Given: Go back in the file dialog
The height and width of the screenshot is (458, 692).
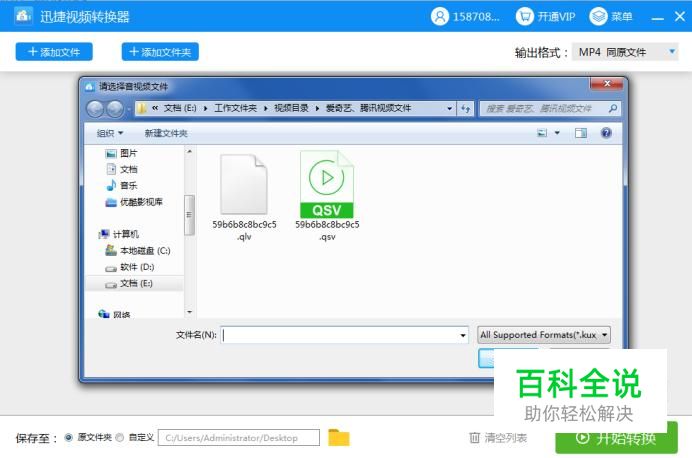Looking at the screenshot, I should pos(95,109).
